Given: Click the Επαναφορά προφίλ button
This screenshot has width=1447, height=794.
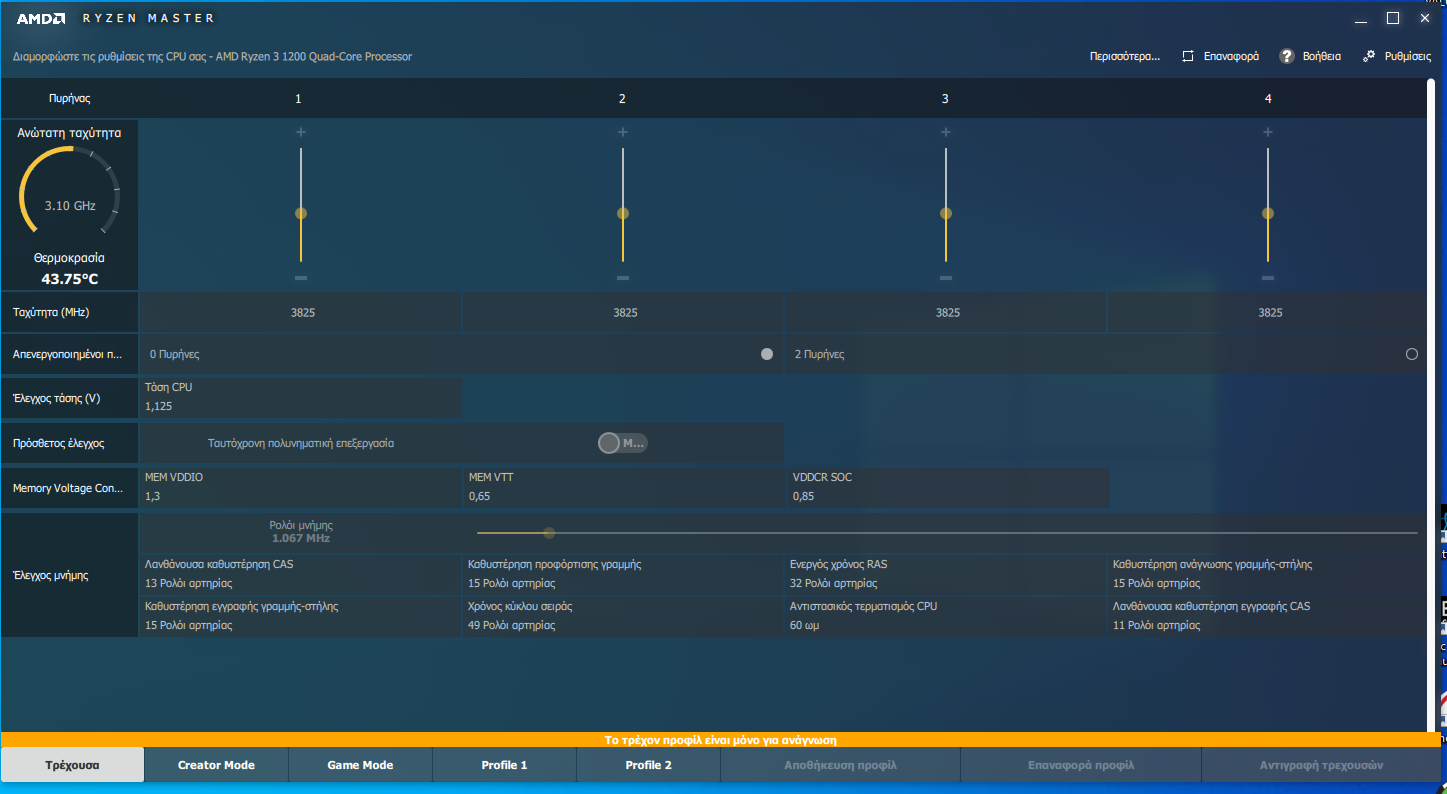Looking at the screenshot, I should point(1080,765).
